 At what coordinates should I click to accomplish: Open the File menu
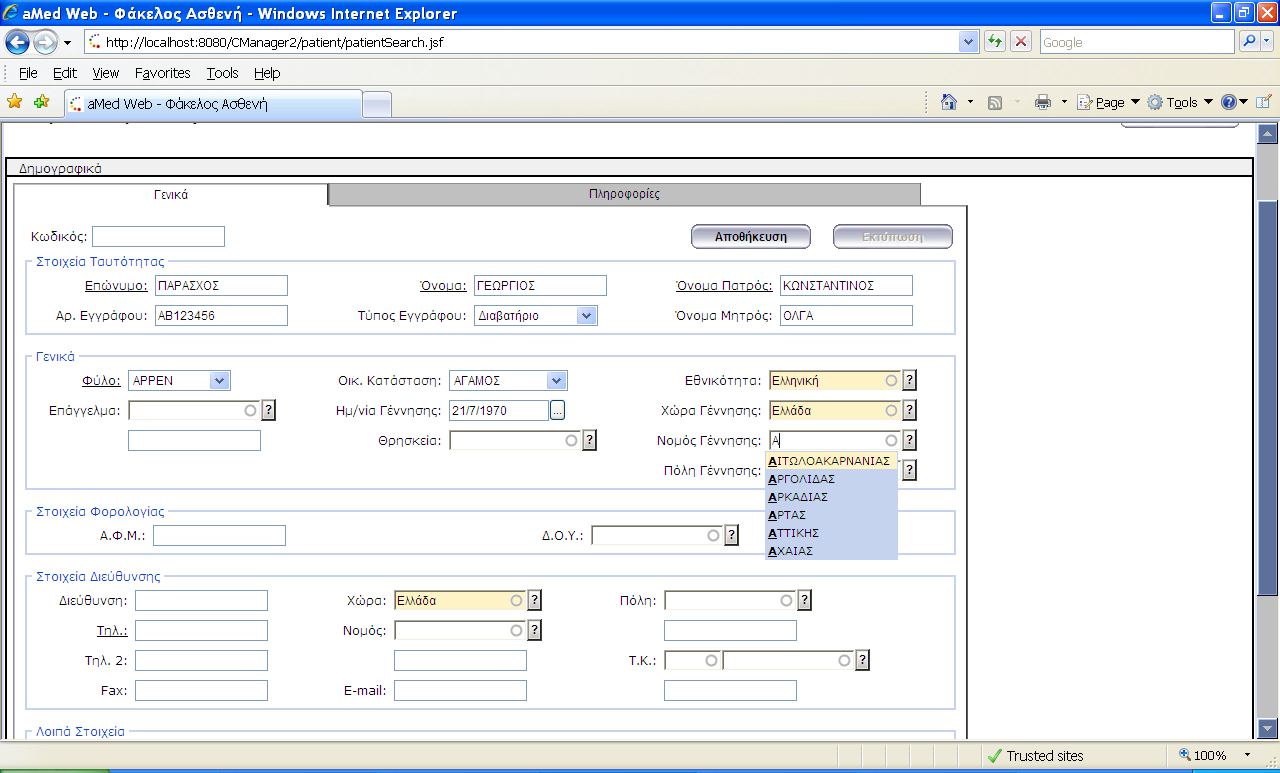28,73
